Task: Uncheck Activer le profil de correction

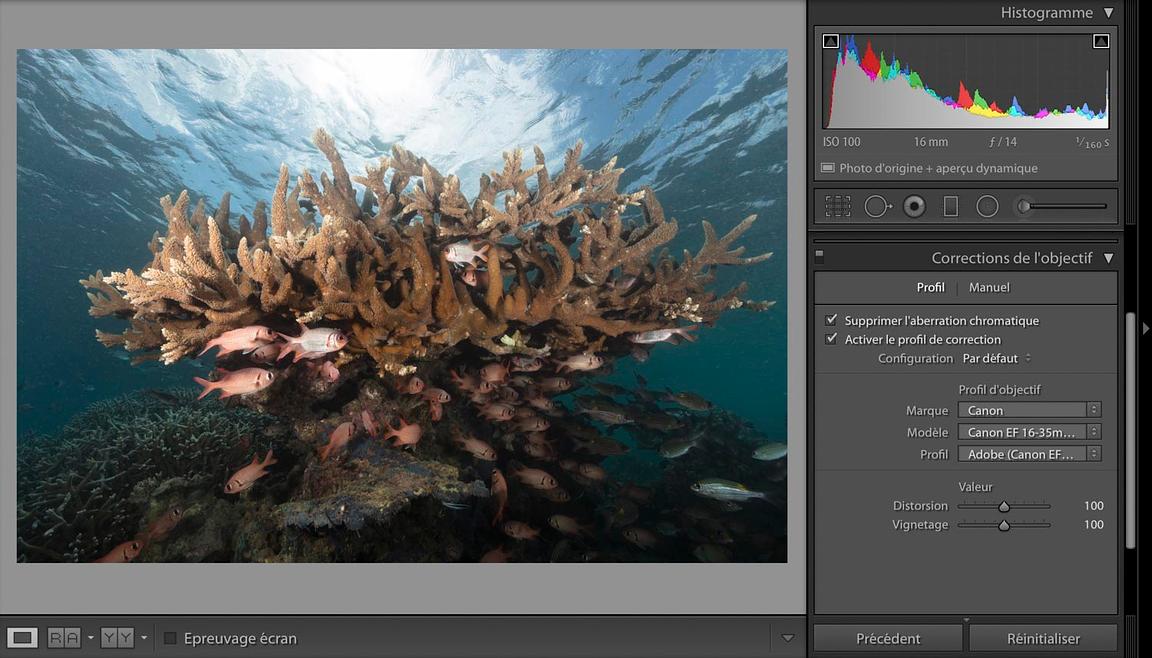Action: coord(831,339)
